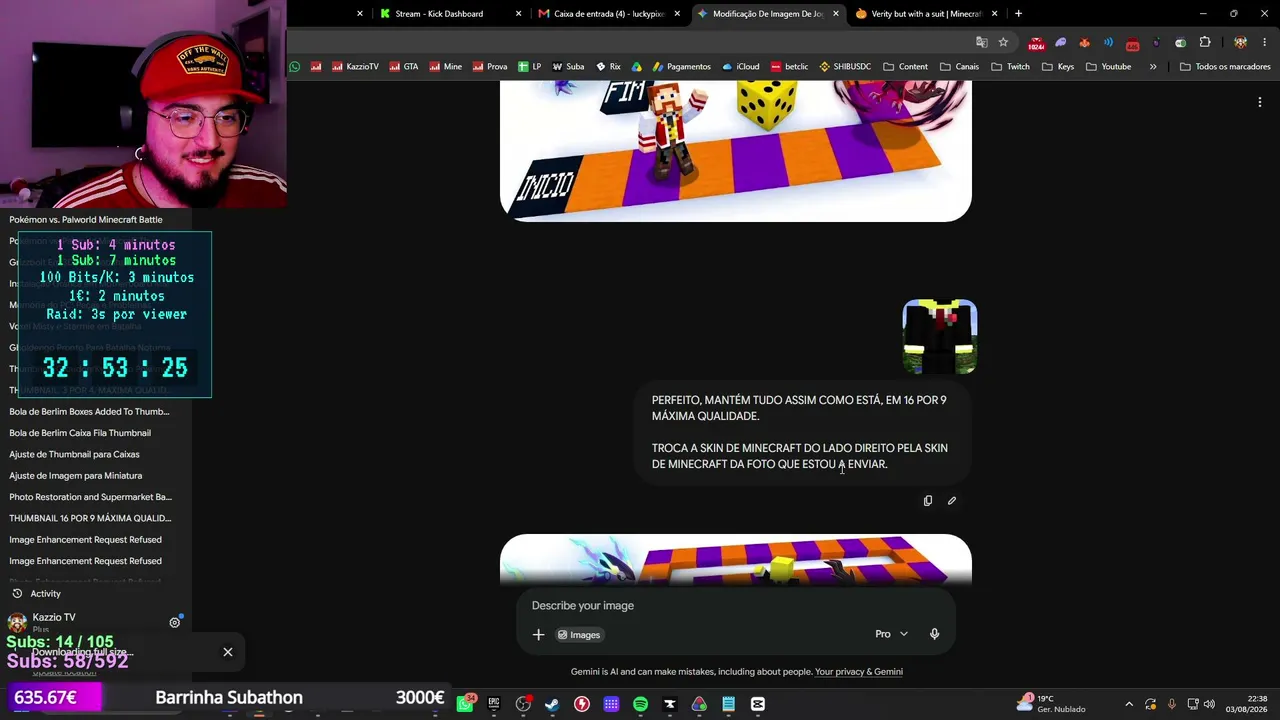Dismiss the Downloading full size notification
Viewport: 1280px width, 720px height.
click(x=228, y=652)
